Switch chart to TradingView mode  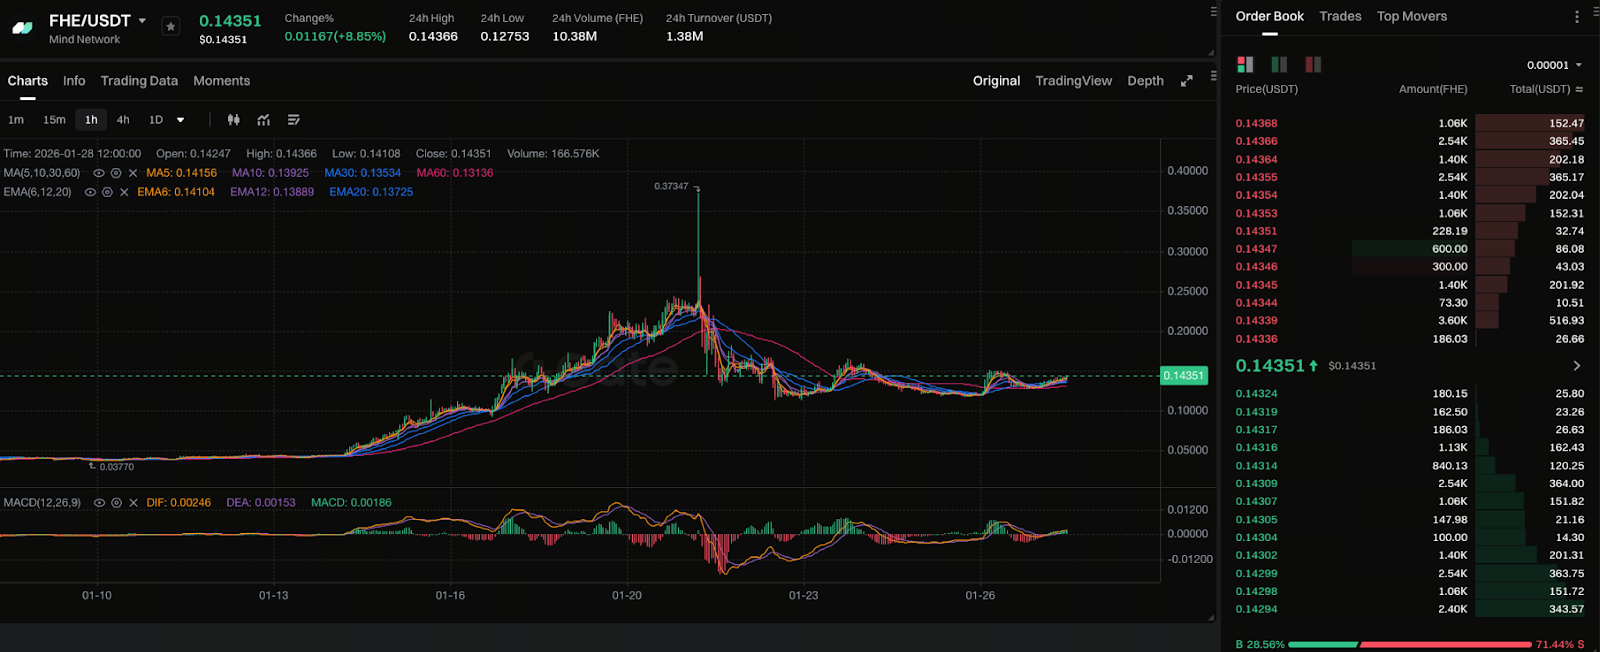pyautogui.click(x=1073, y=81)
